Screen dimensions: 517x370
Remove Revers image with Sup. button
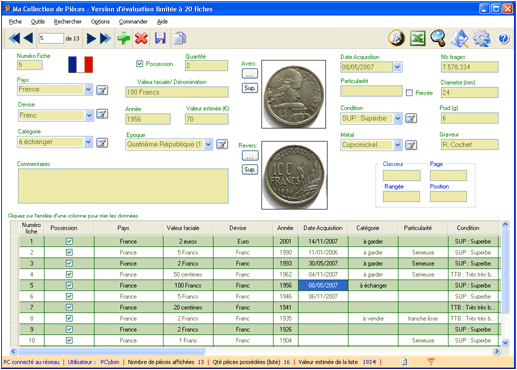pyautogui.click(x=250, y=170)
